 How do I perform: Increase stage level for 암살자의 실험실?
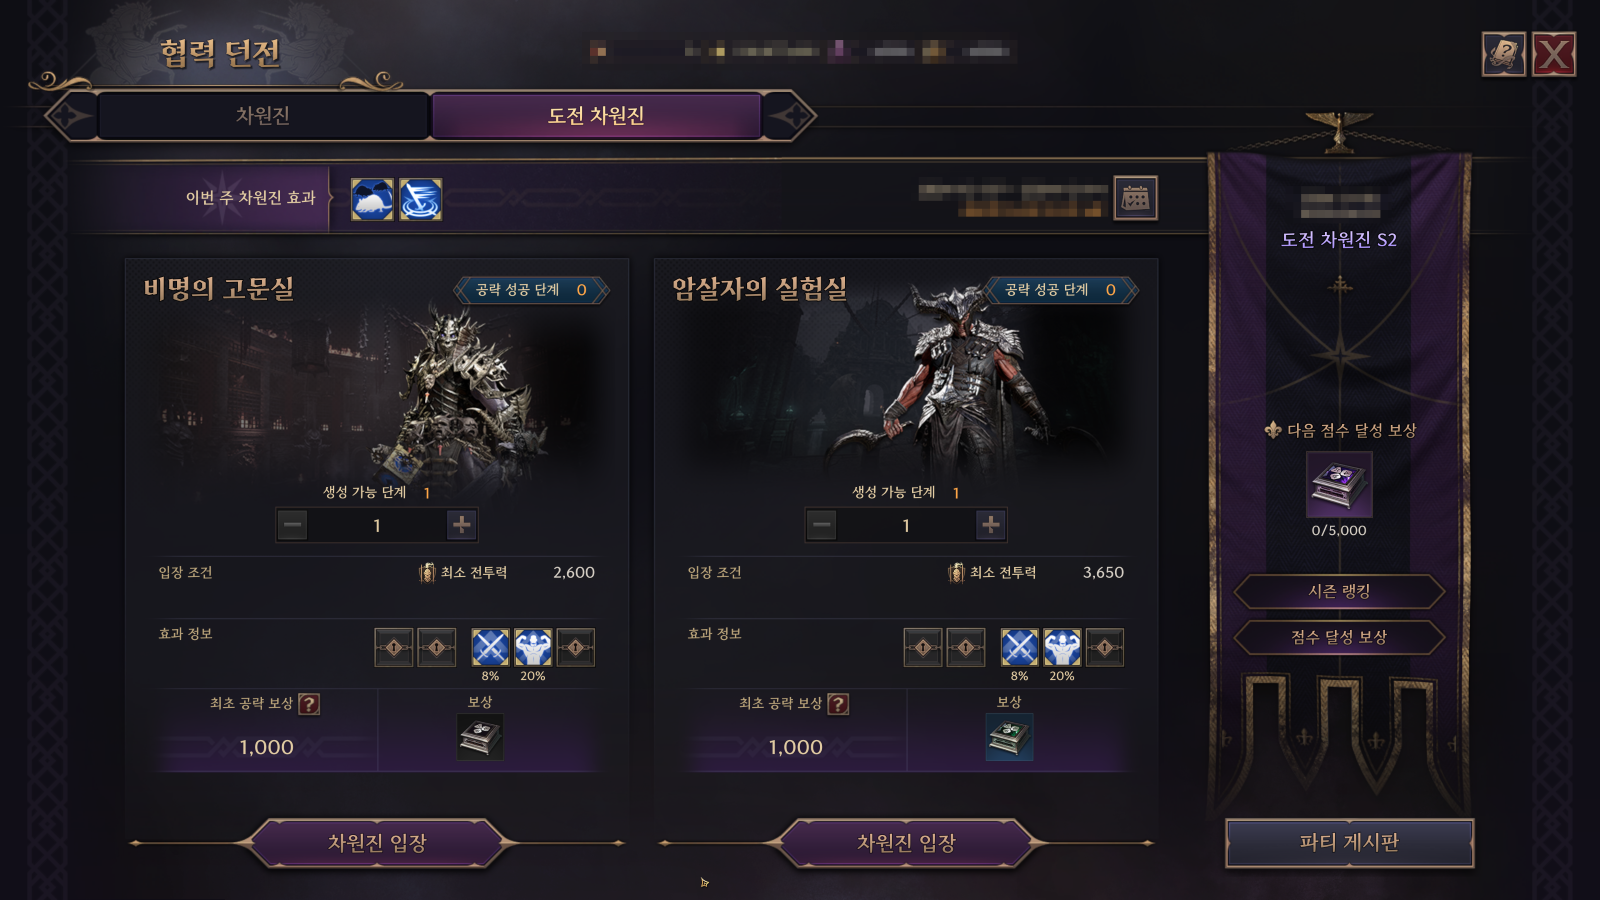click(x=990, y=524)
